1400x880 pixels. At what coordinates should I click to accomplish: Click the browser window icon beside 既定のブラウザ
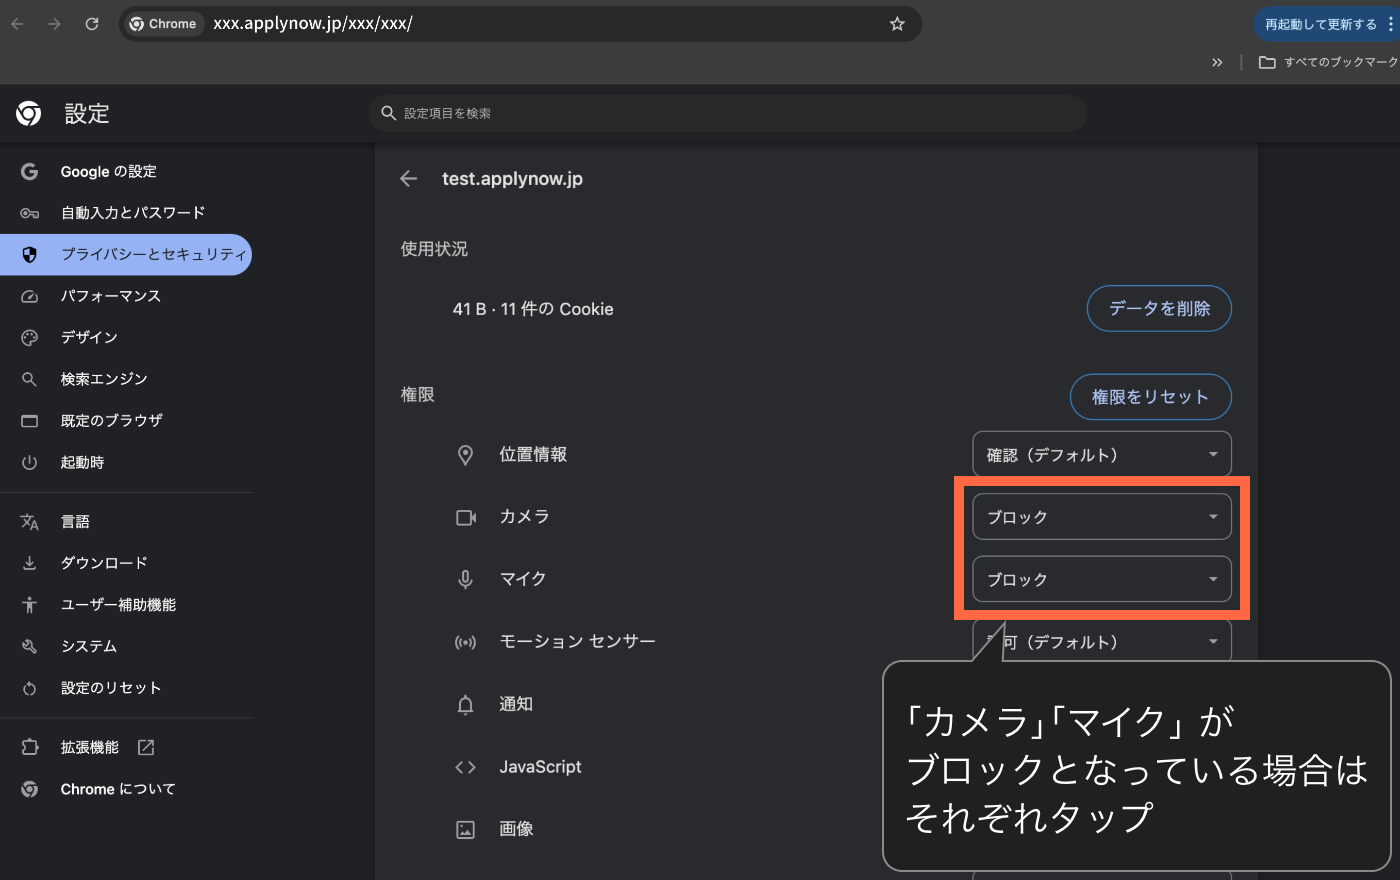point(29,421)
